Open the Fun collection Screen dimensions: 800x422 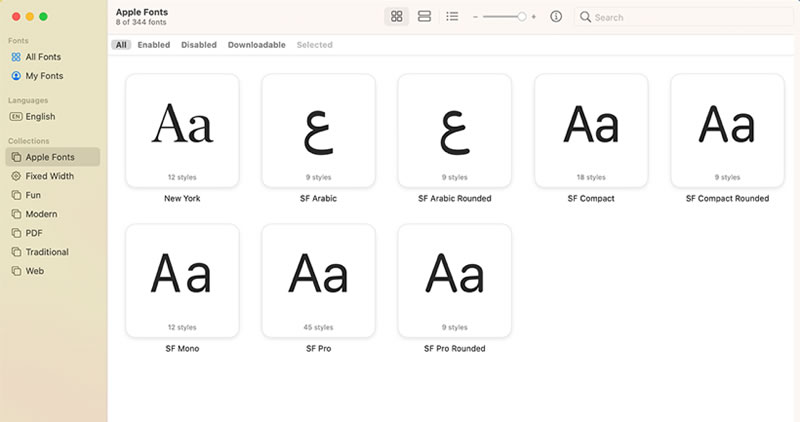pyautogui.click(x=53, y=195)
